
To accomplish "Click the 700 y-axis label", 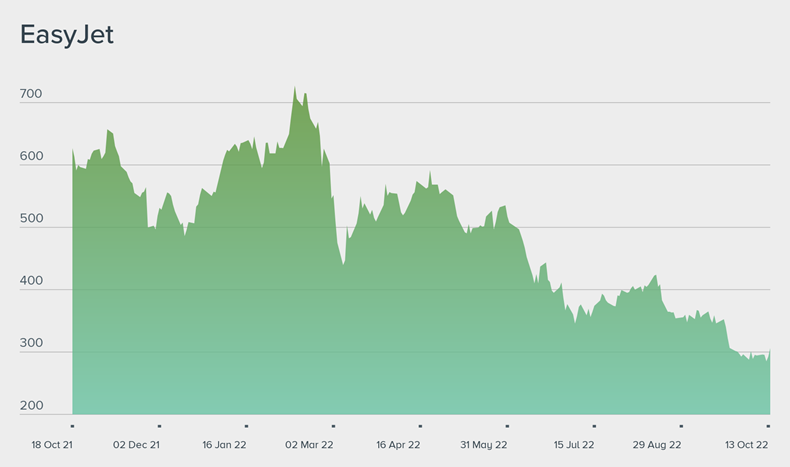I will click(x=31, y=94).
